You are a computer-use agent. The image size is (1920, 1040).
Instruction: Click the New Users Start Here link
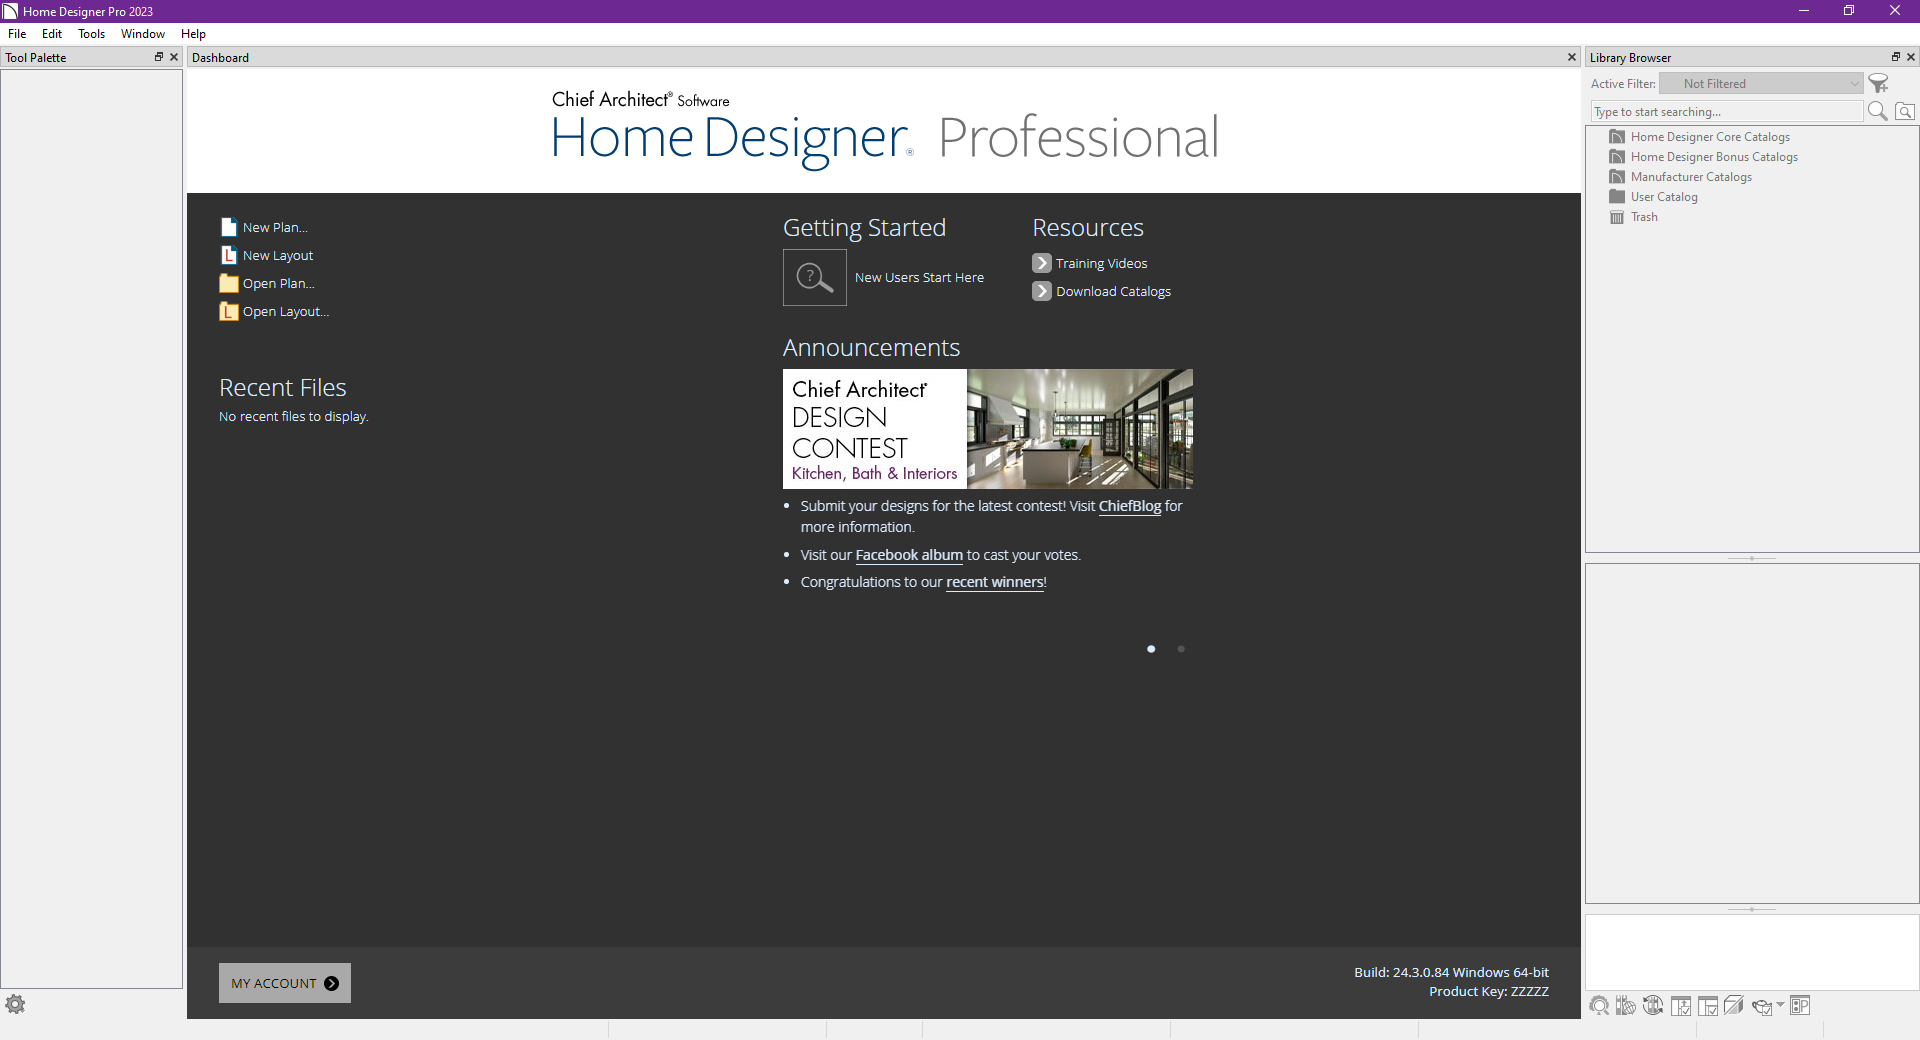point(919,278)
